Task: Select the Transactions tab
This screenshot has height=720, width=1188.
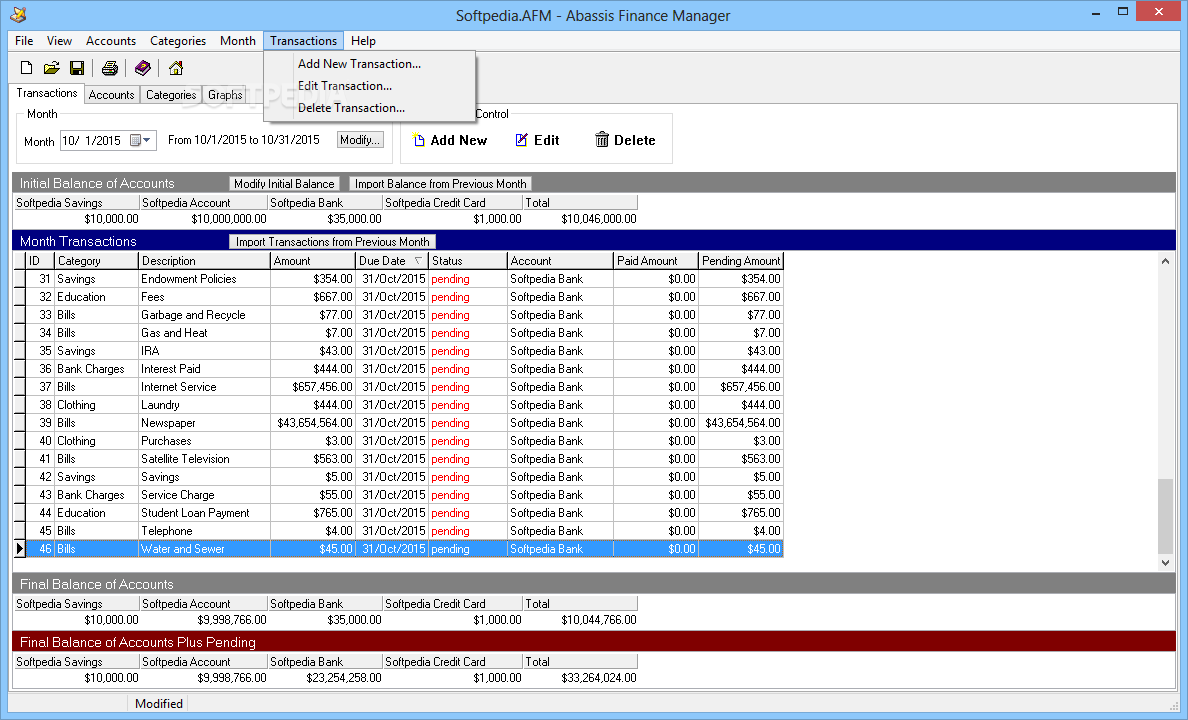Action: click(47, 93)
